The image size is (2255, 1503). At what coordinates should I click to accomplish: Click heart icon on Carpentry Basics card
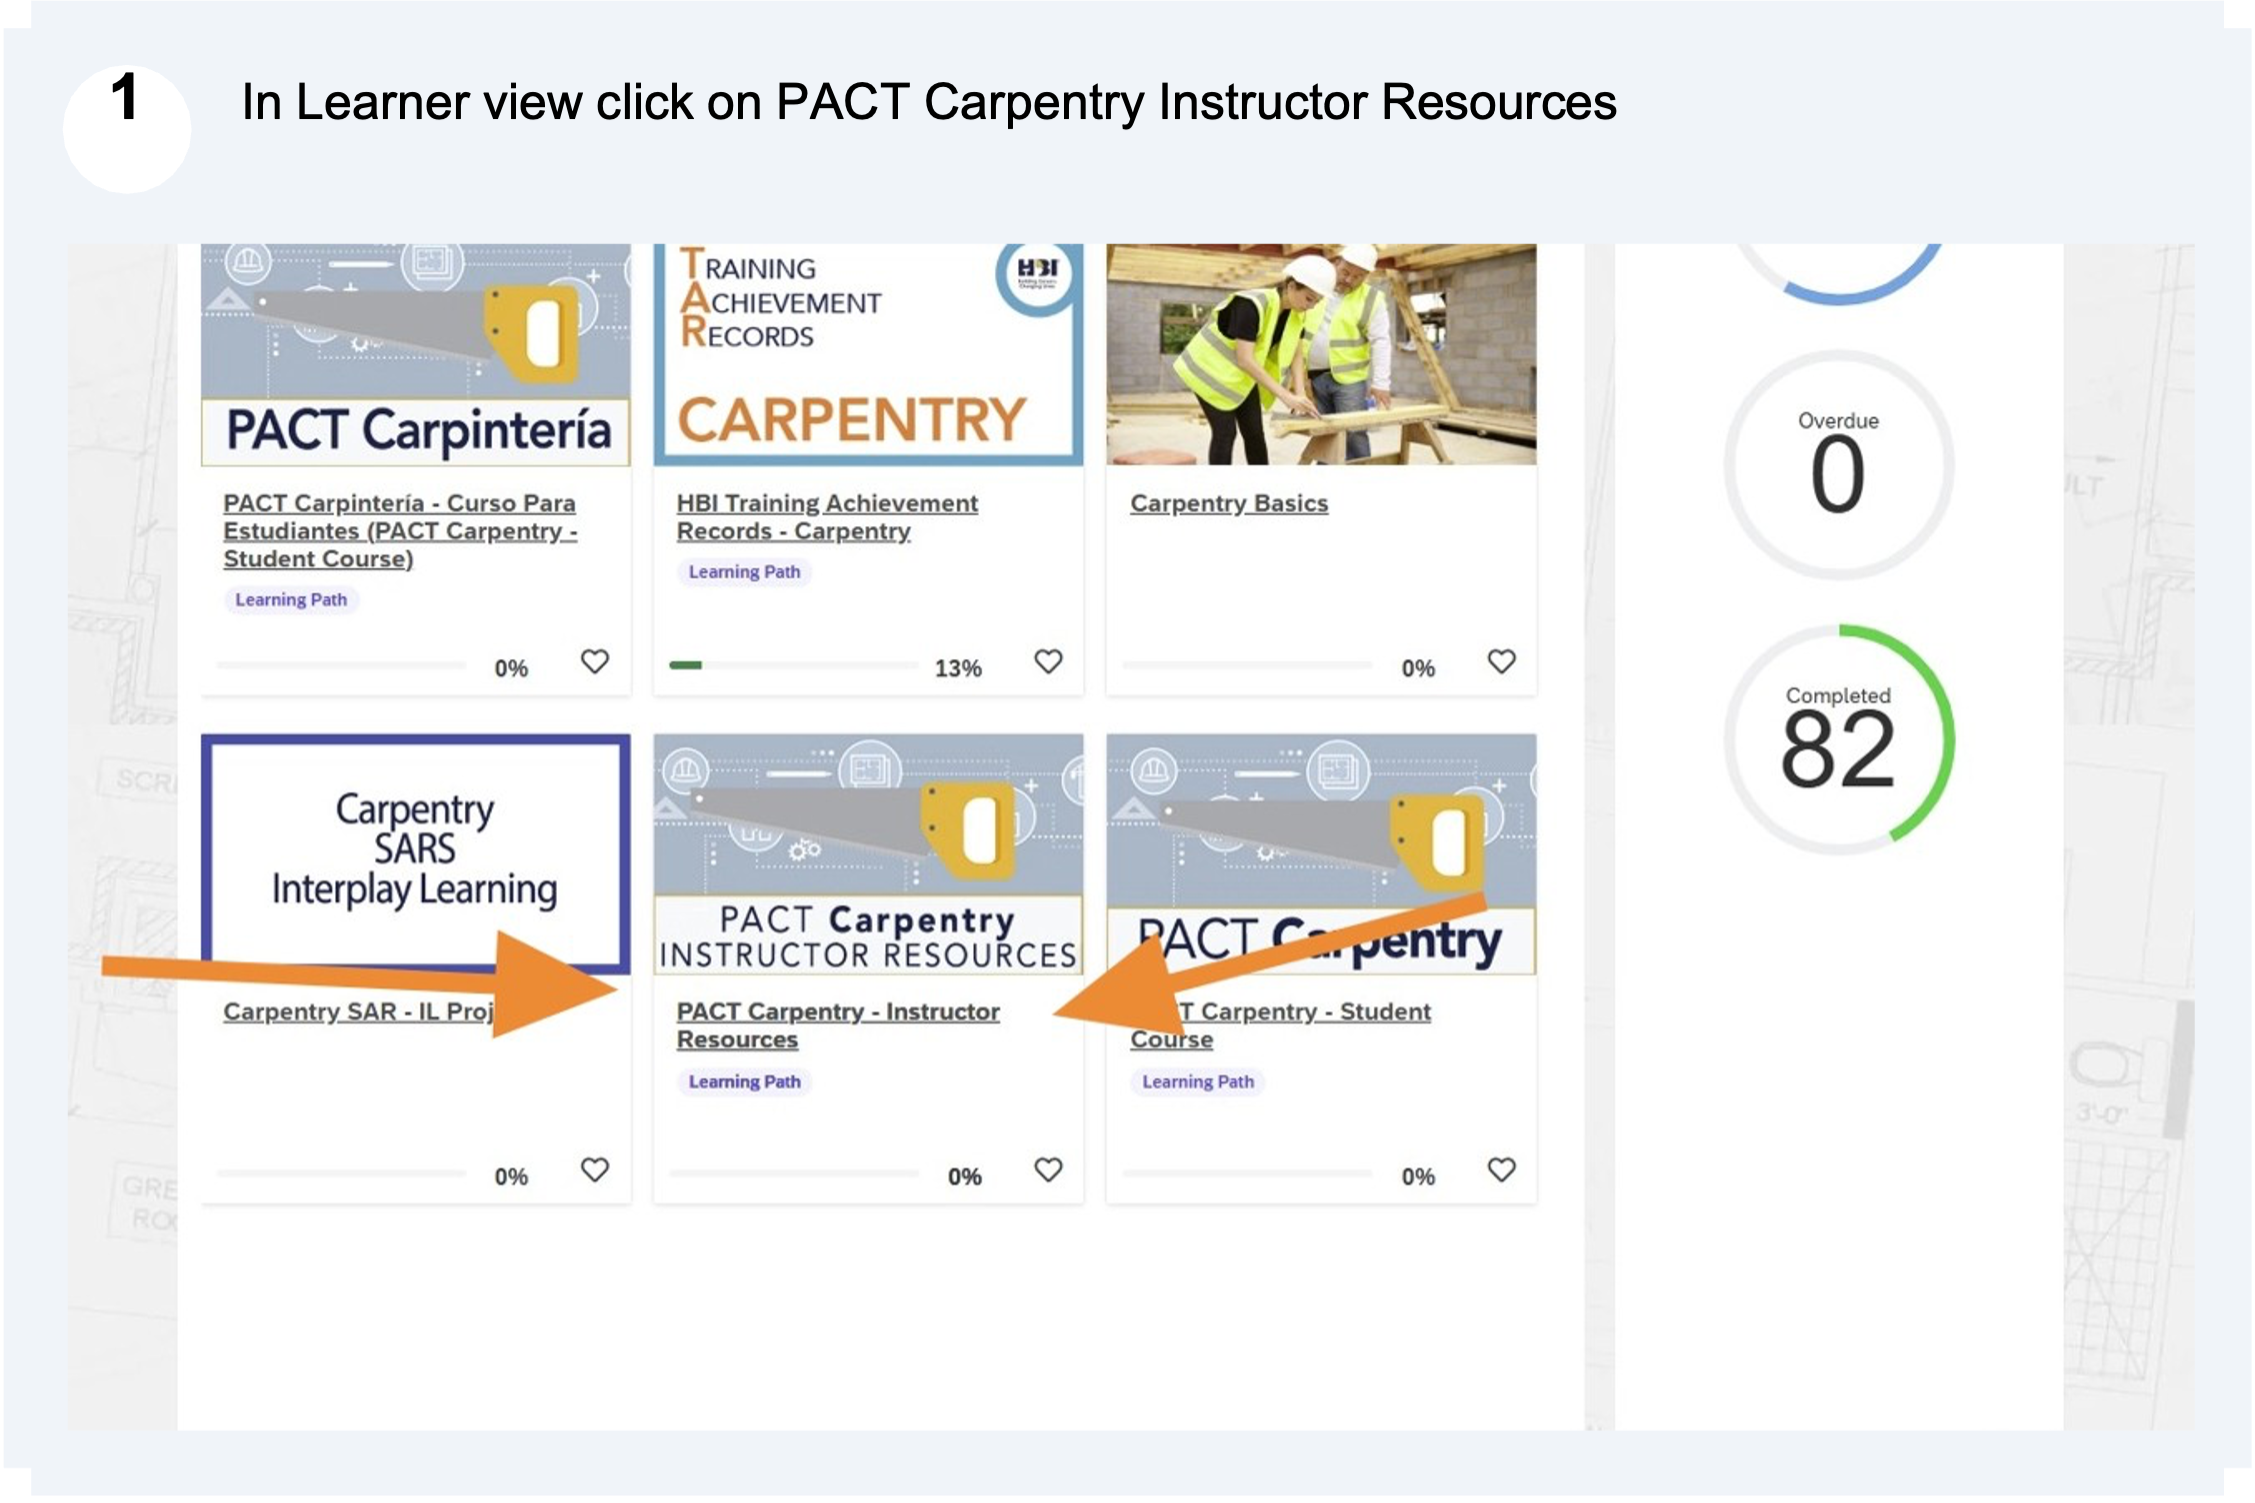coord(1500,661)
